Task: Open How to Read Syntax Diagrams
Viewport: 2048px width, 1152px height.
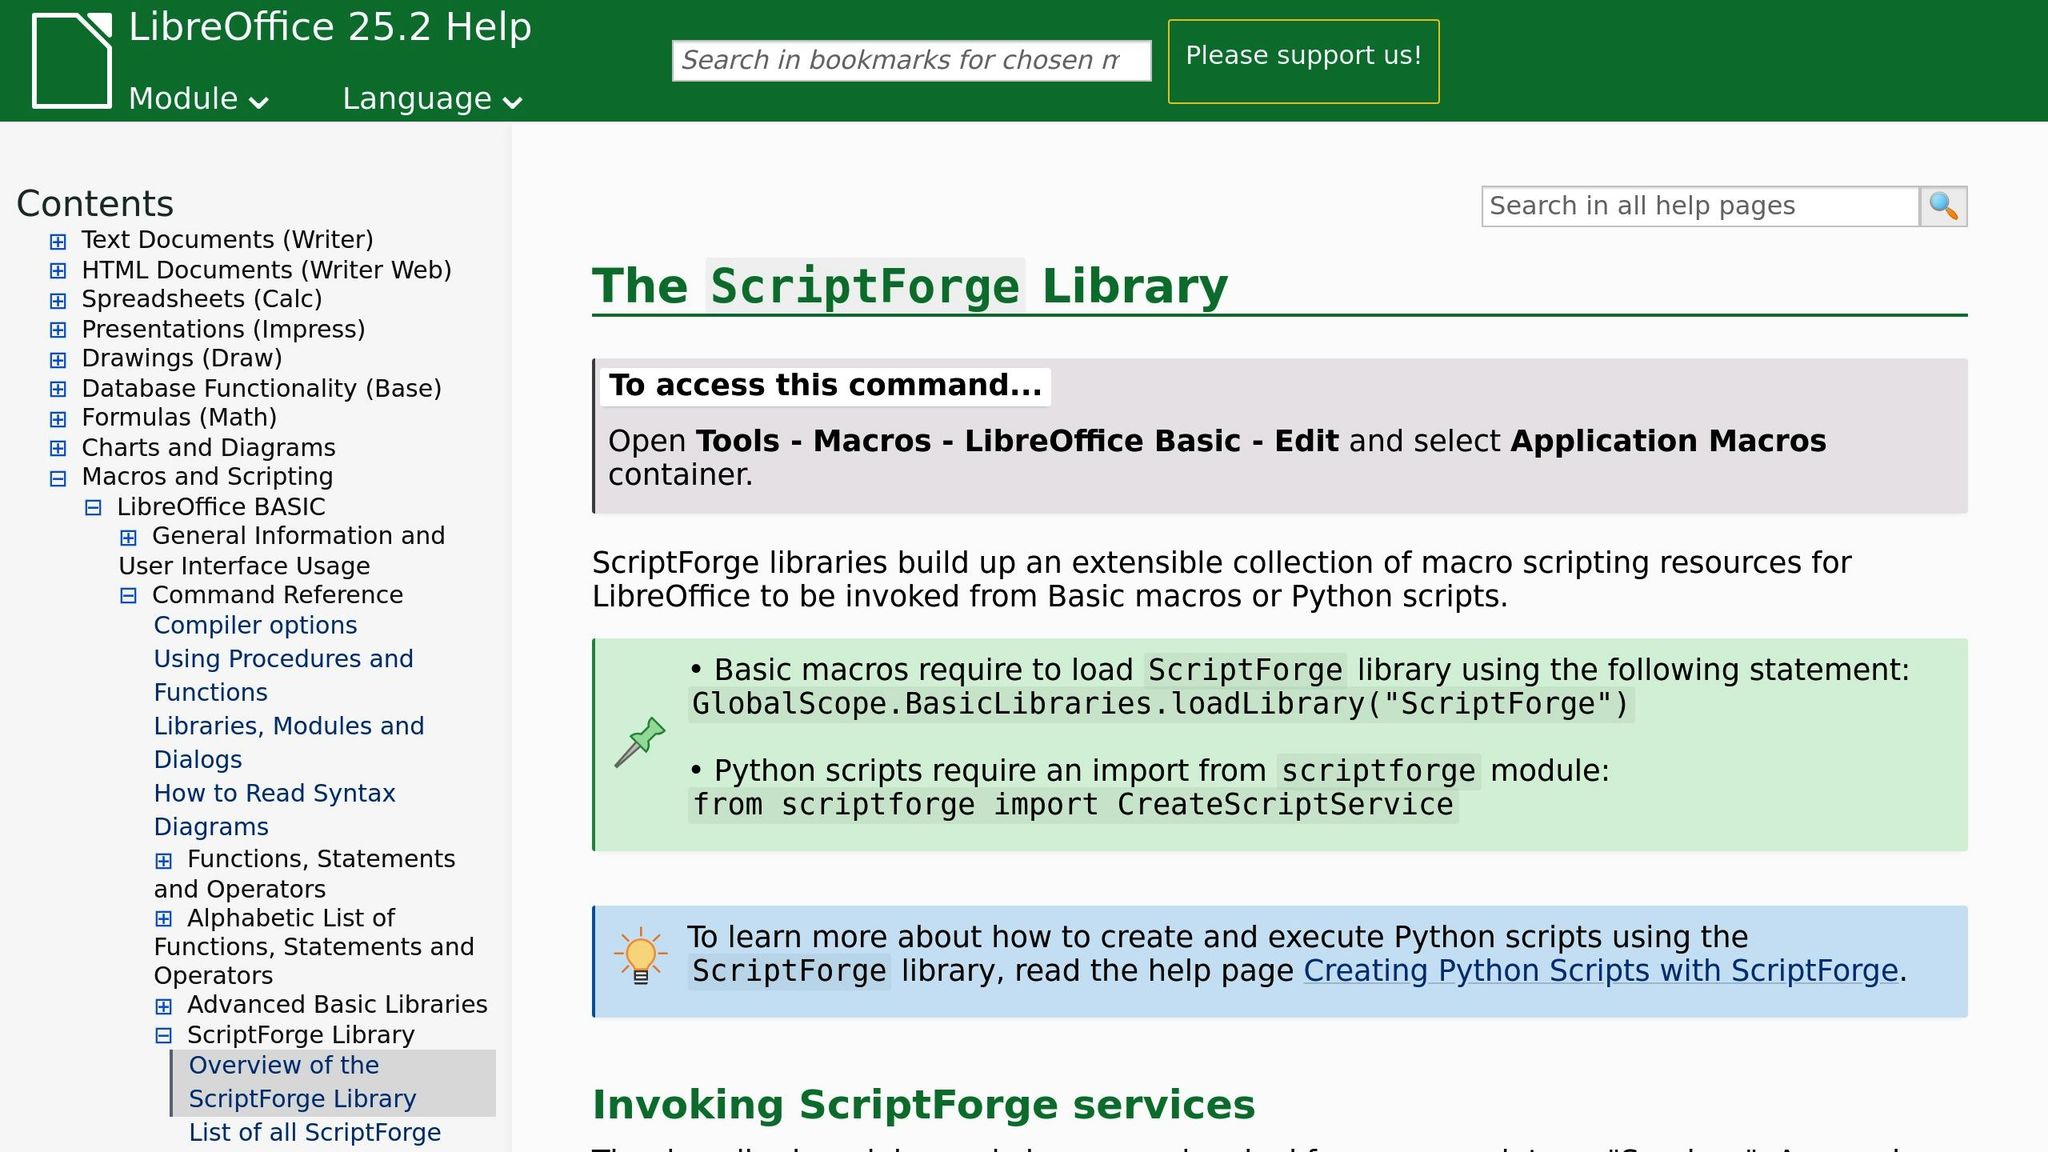Action: 274,809
